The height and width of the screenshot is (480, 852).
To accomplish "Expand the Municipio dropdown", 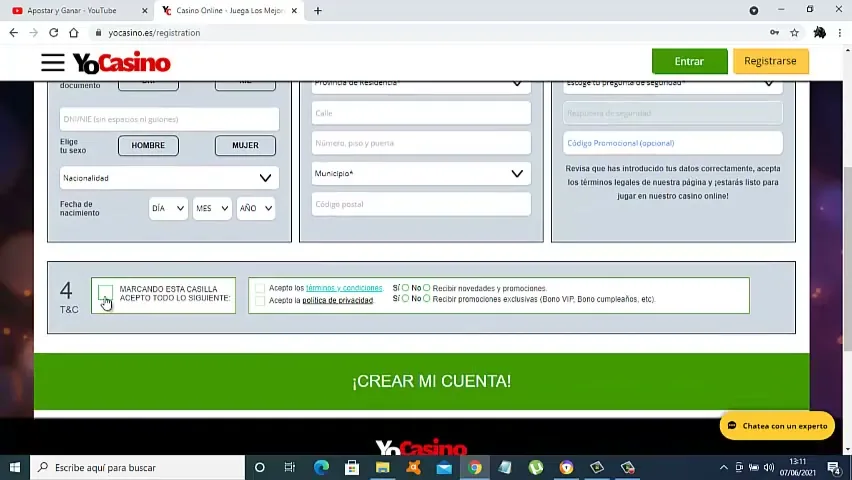I will point(421,173).
